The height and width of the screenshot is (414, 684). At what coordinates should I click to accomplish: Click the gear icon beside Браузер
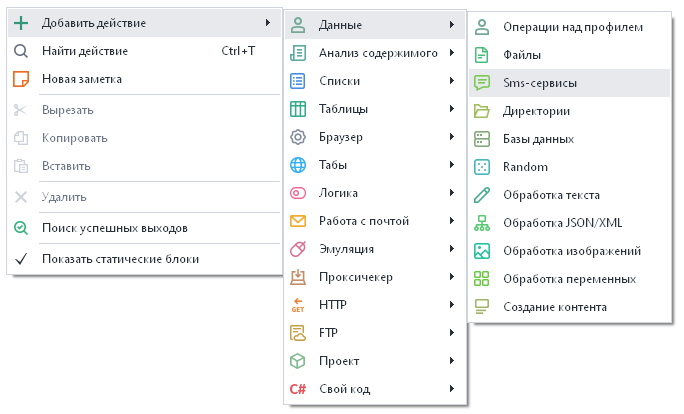[x=297, y=137]
